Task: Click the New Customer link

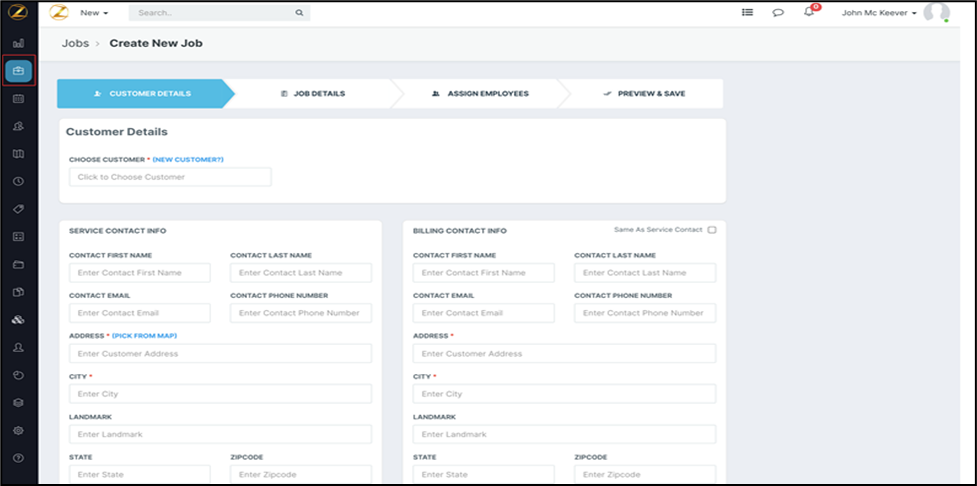Action: pos(188,159)
